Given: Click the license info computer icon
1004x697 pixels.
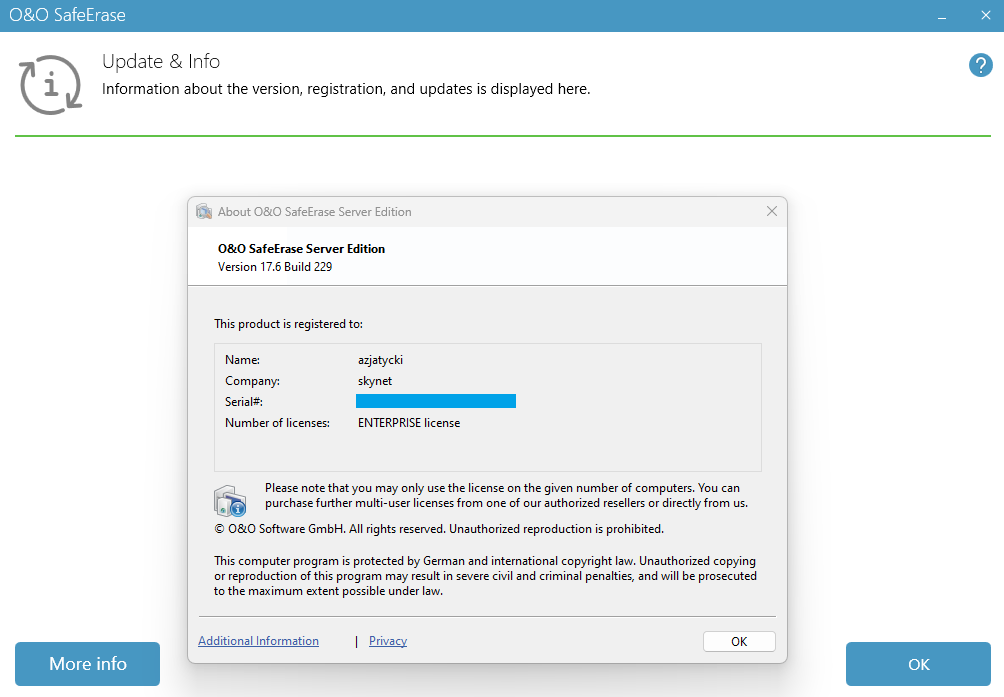Looking at the screenshot, I should coord(230,501).
